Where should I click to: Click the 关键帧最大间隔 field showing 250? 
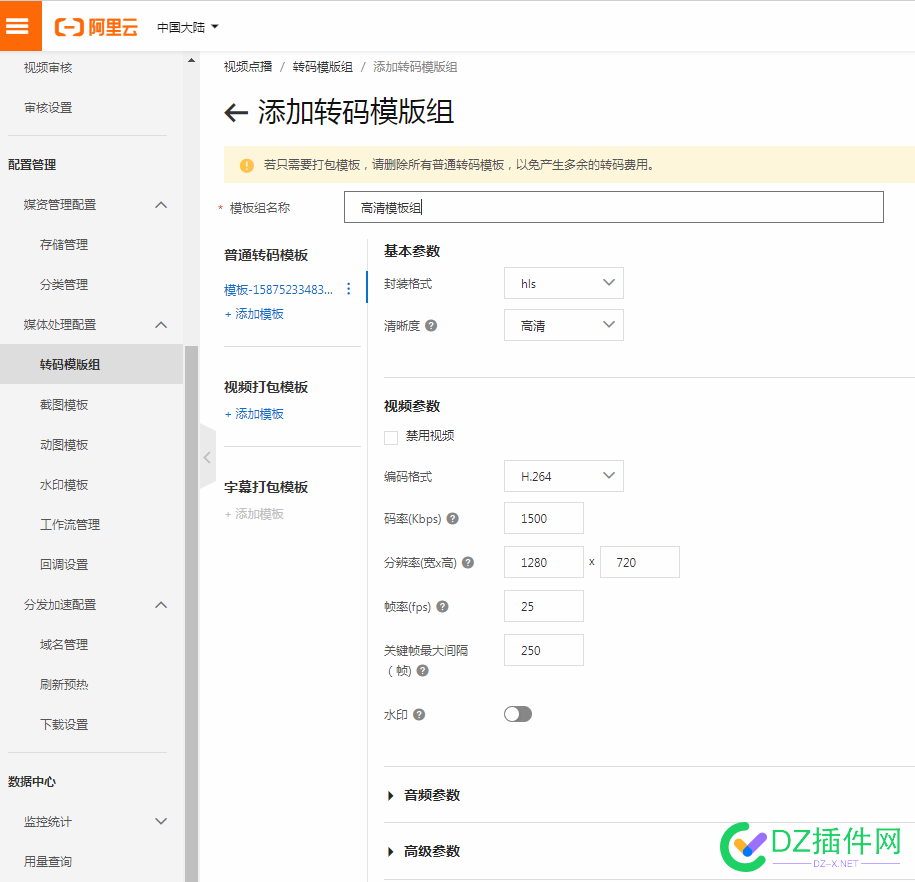(x=544, y=650)
